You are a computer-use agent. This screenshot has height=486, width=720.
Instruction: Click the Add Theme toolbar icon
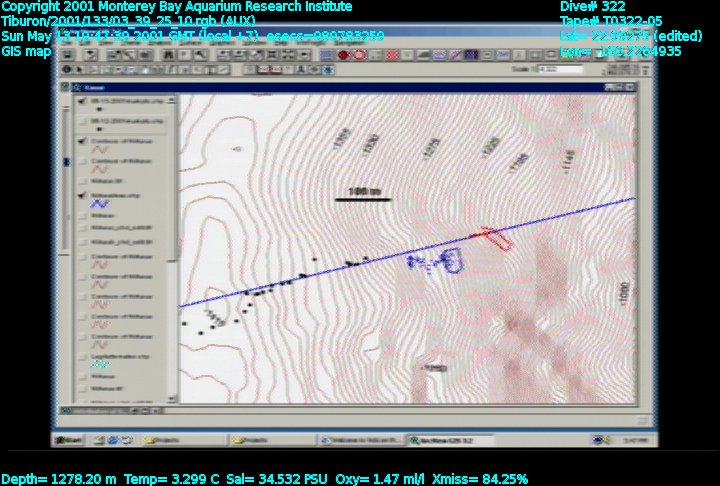tap(90, 55)
